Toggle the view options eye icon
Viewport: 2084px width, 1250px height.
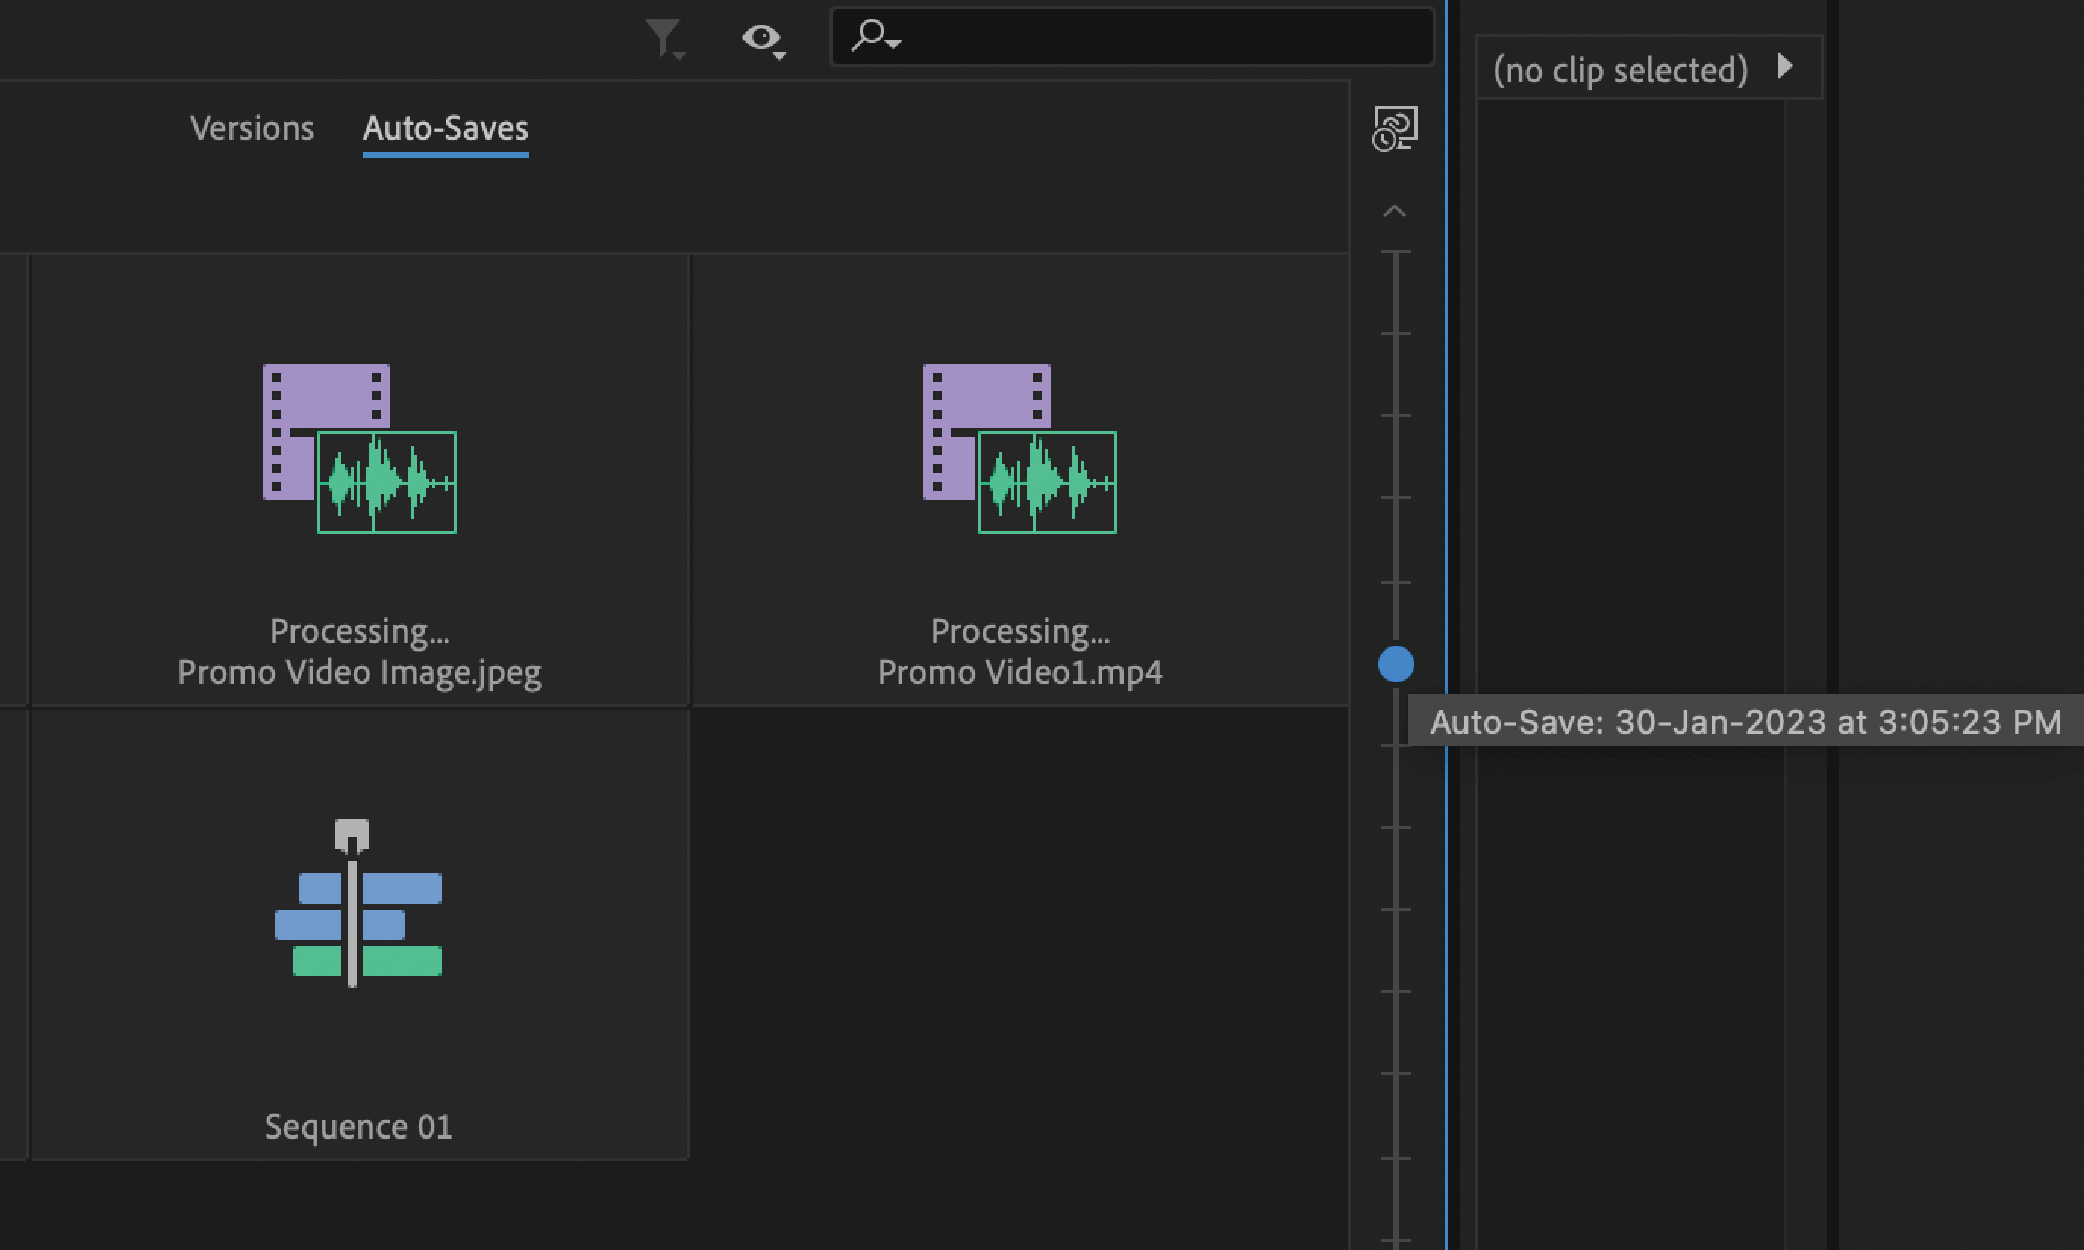click(760, 37)
